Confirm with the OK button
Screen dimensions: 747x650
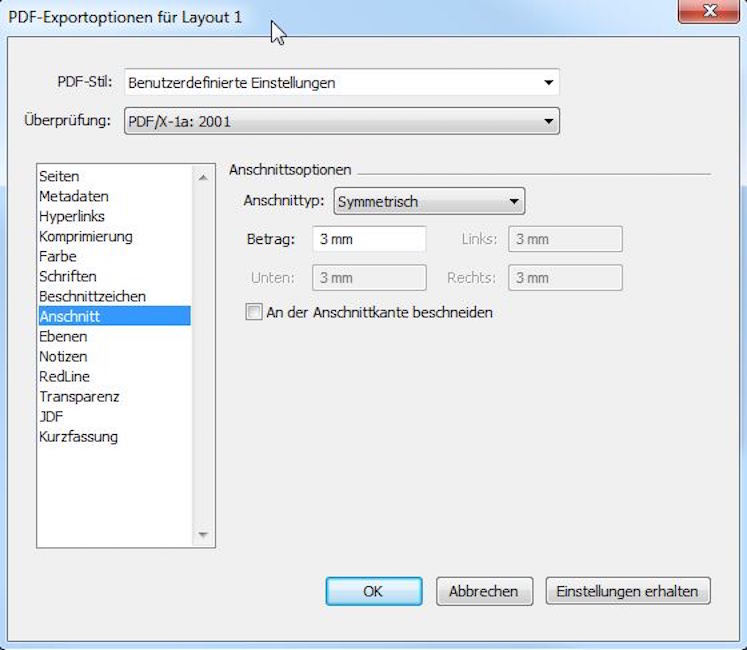pos(374,591)
